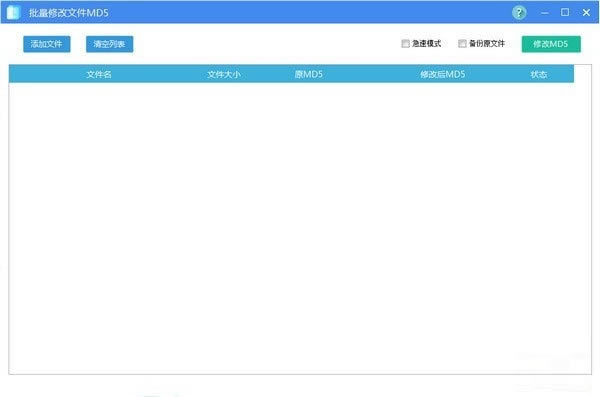Maximize the application window

(565, 12)
